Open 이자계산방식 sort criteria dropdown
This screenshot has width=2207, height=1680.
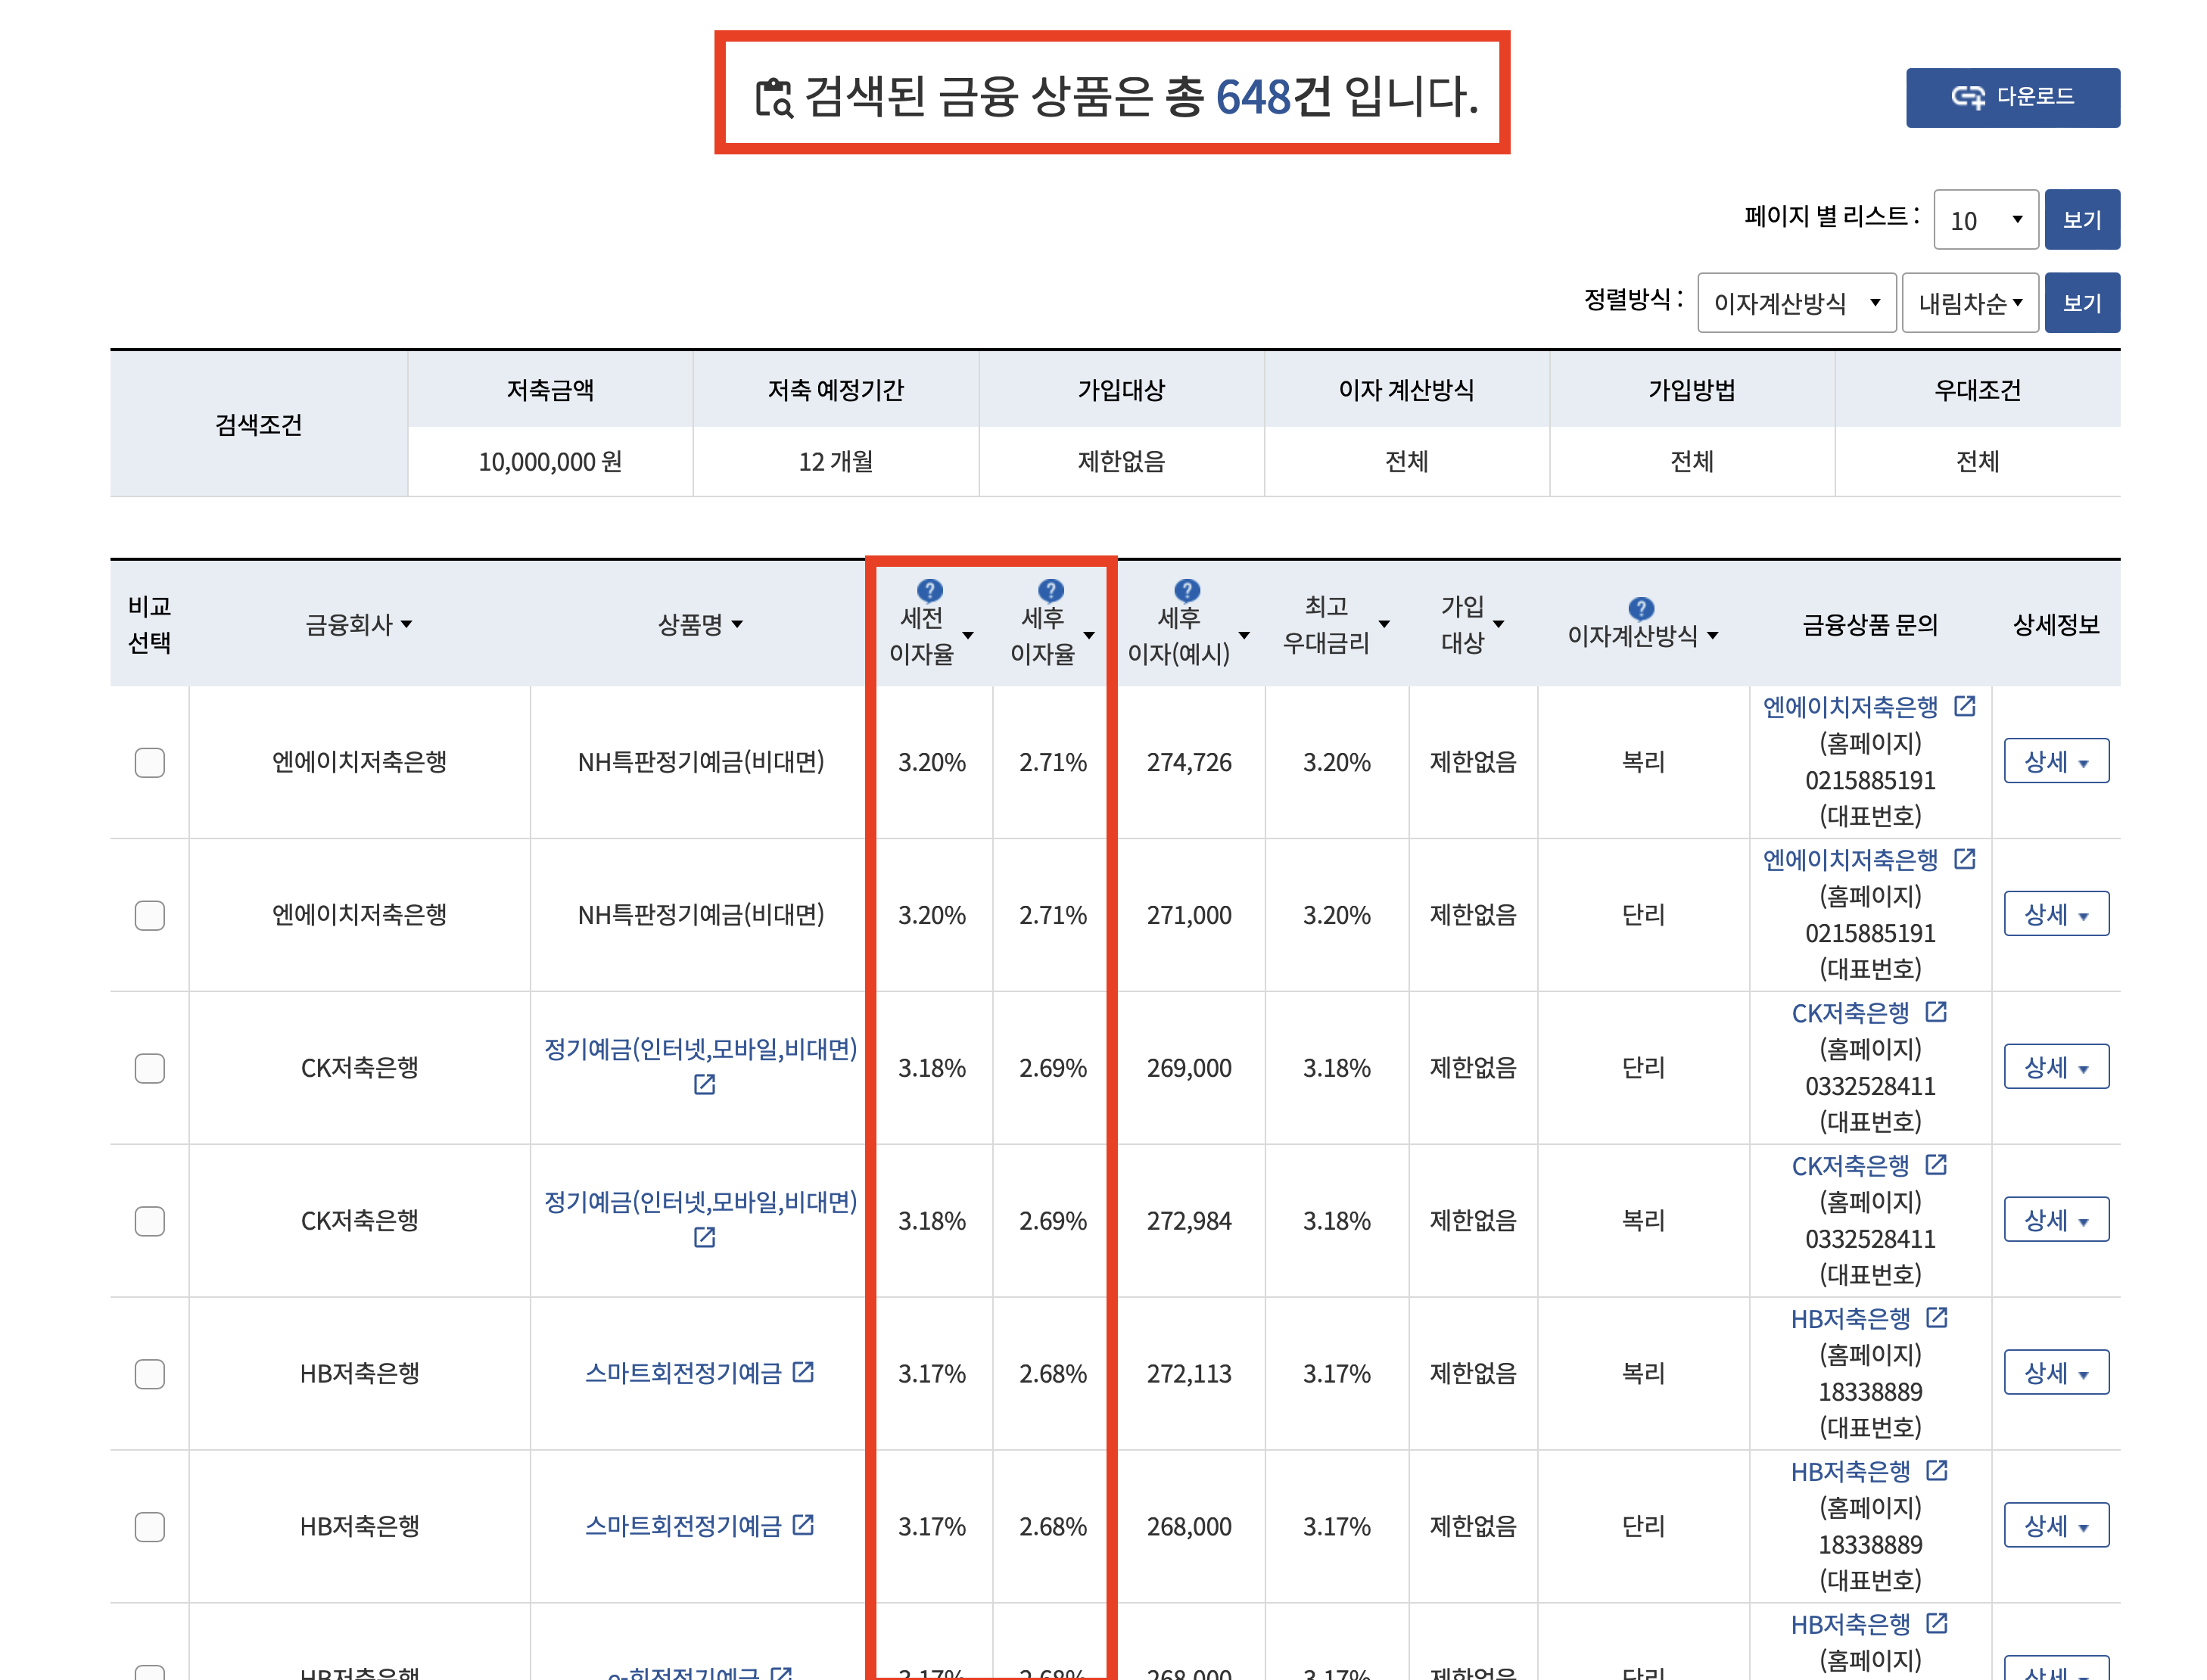pos(1795,303)
